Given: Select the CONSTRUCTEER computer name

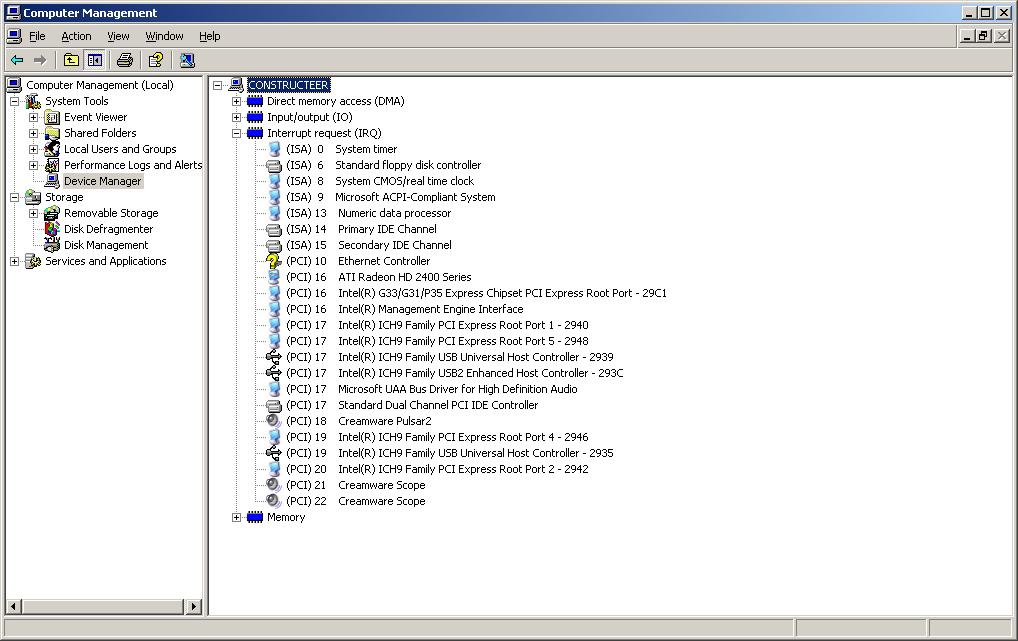Looking at the screenshot, I should pyautogui.click(x=288, y=85).
